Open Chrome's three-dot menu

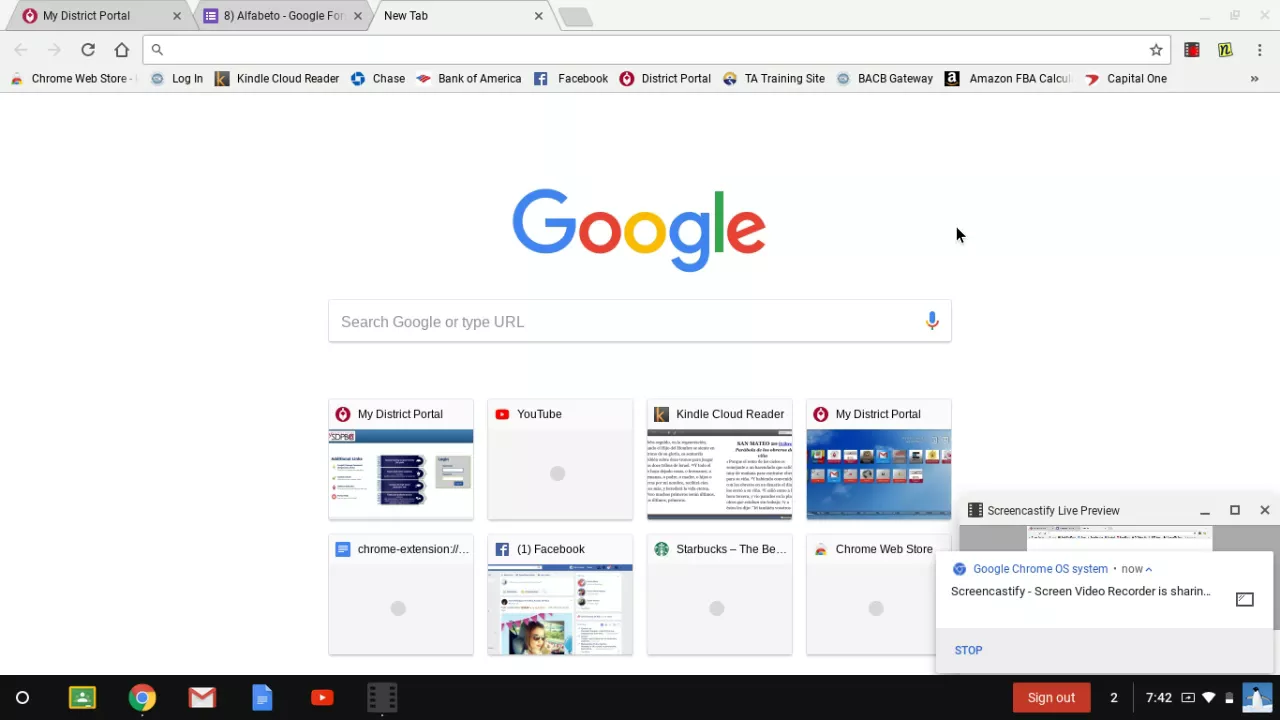(1259, 49)
